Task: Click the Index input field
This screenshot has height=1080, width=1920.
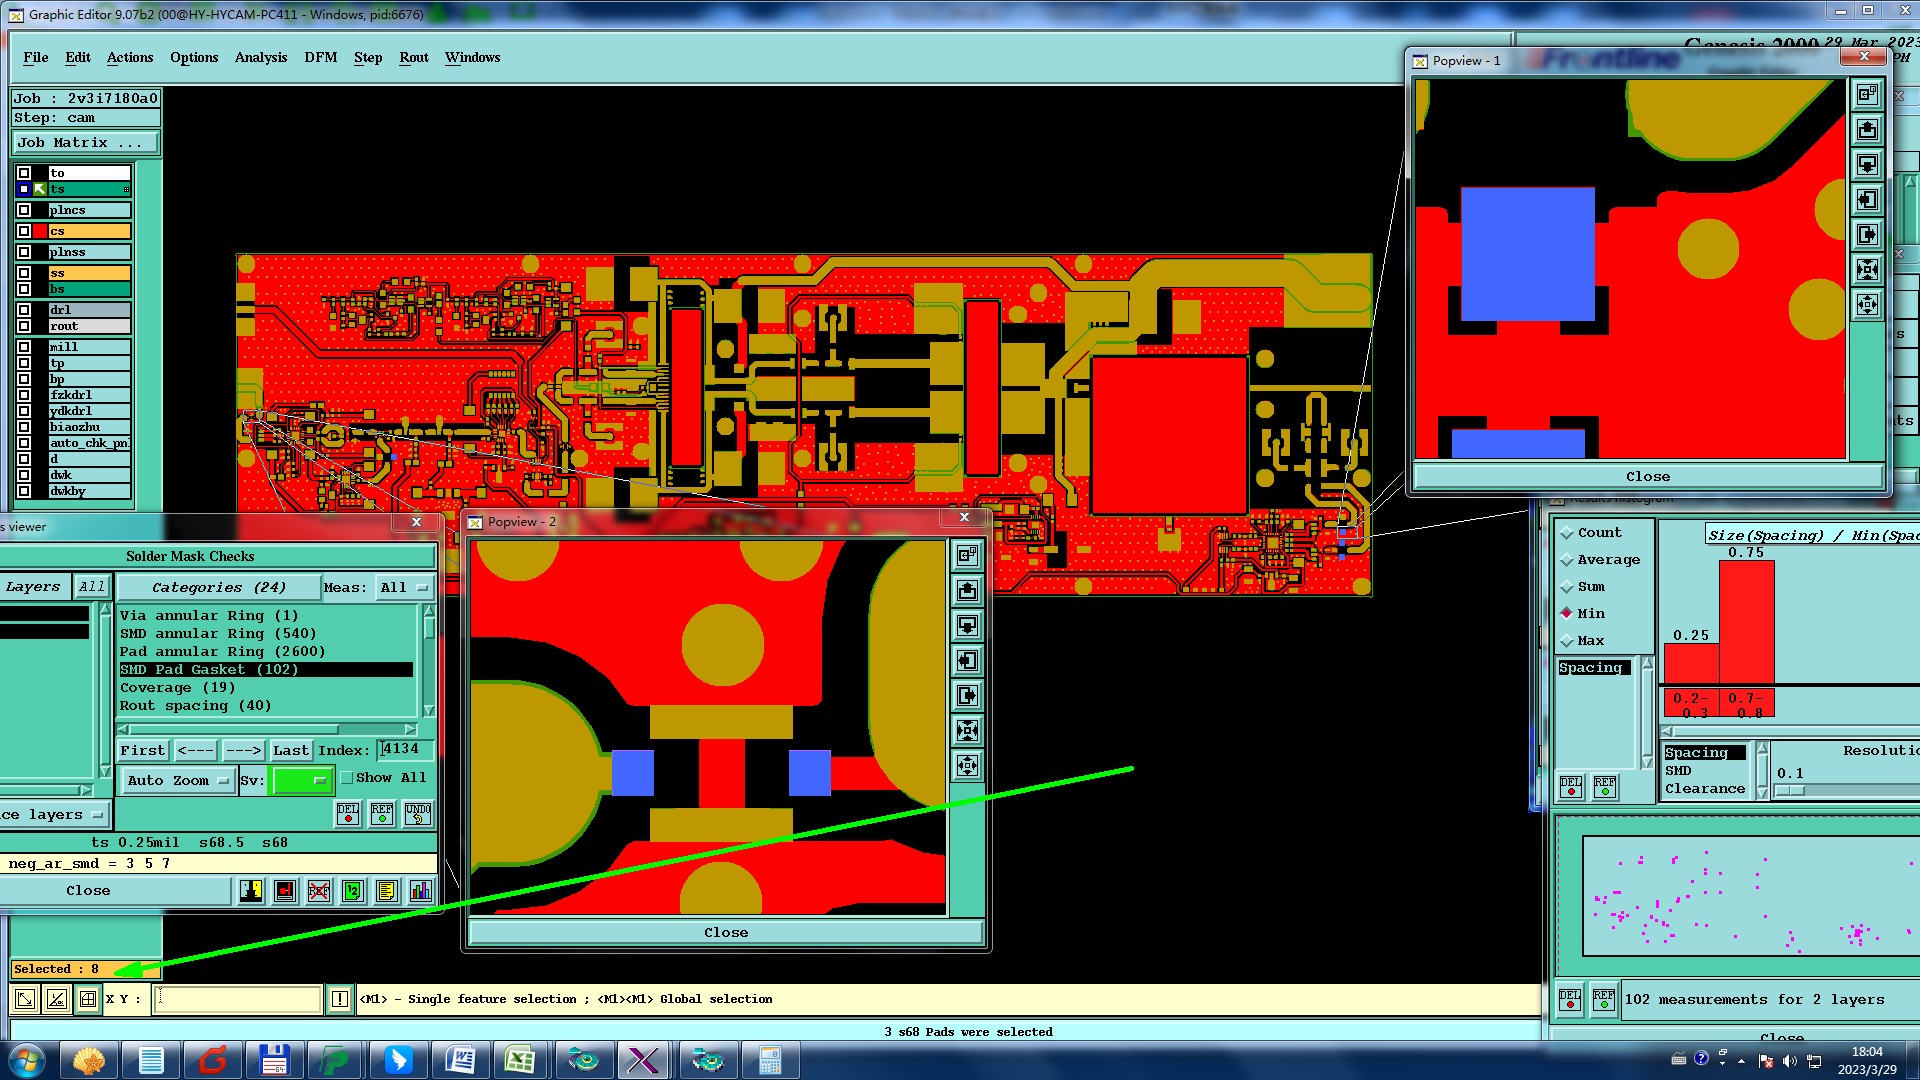Action: coord(406,749)
